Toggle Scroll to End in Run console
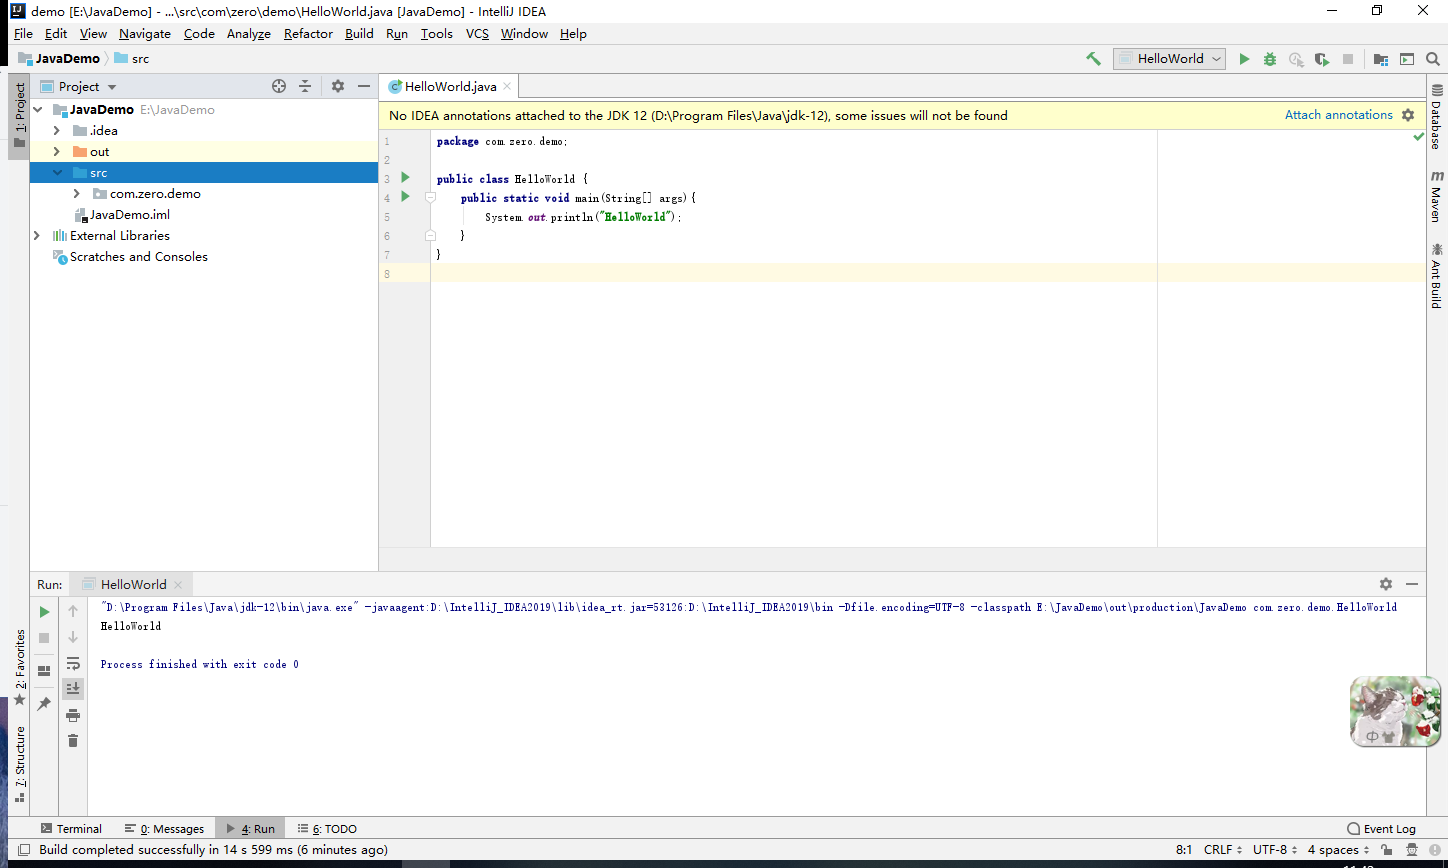Screen dimensions: 1448x868 (73, 689)
